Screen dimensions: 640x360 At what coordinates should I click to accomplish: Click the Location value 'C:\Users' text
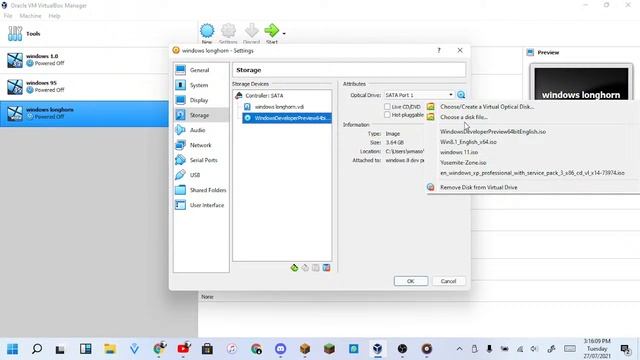click(x=404, y=151)
